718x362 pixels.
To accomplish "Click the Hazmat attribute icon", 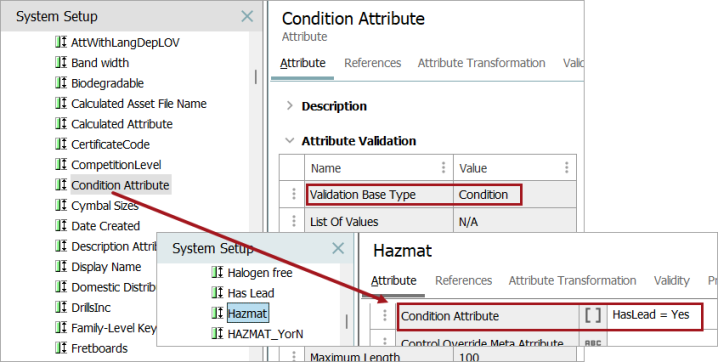I will [x=218, y=313].
